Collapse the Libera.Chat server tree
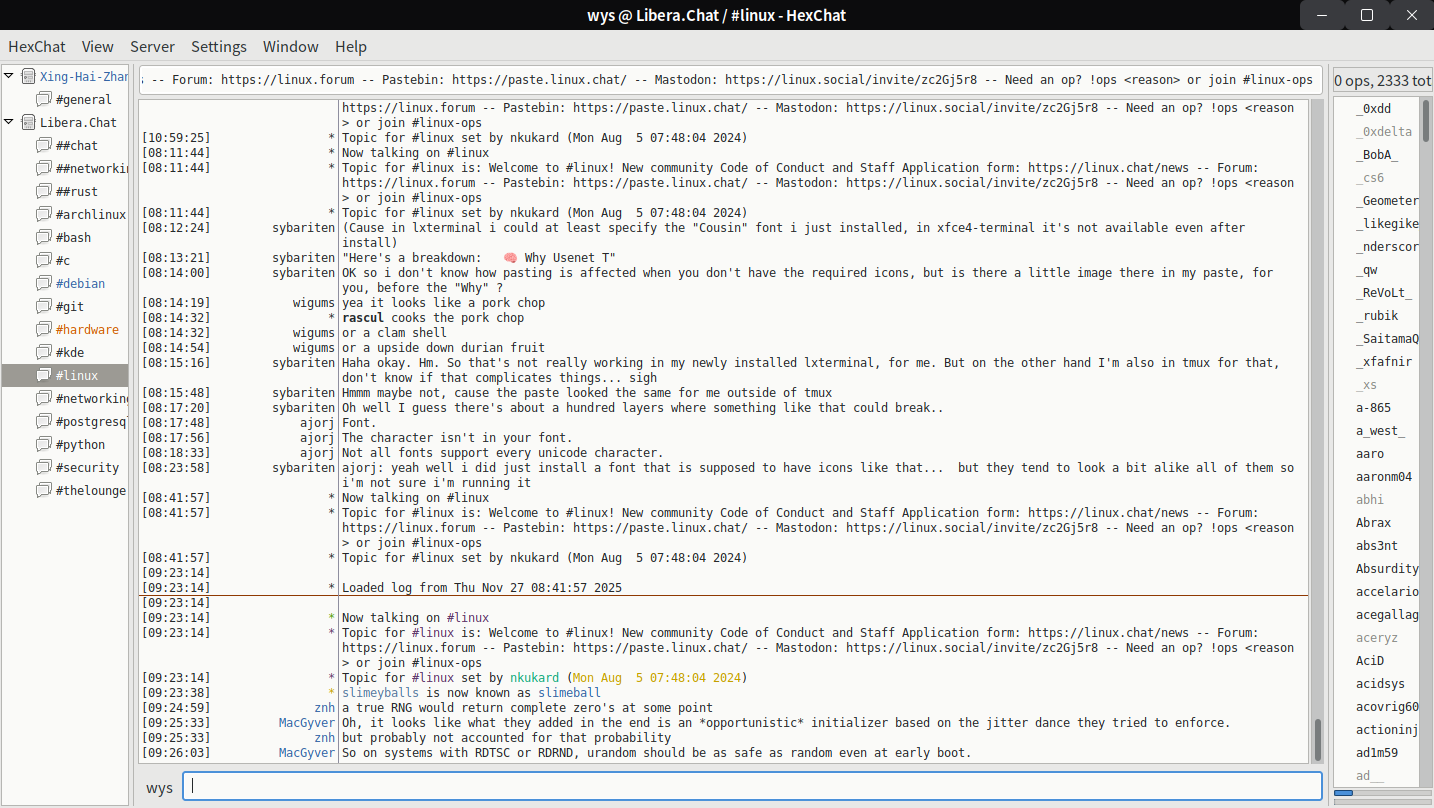 tap(10, 122)
